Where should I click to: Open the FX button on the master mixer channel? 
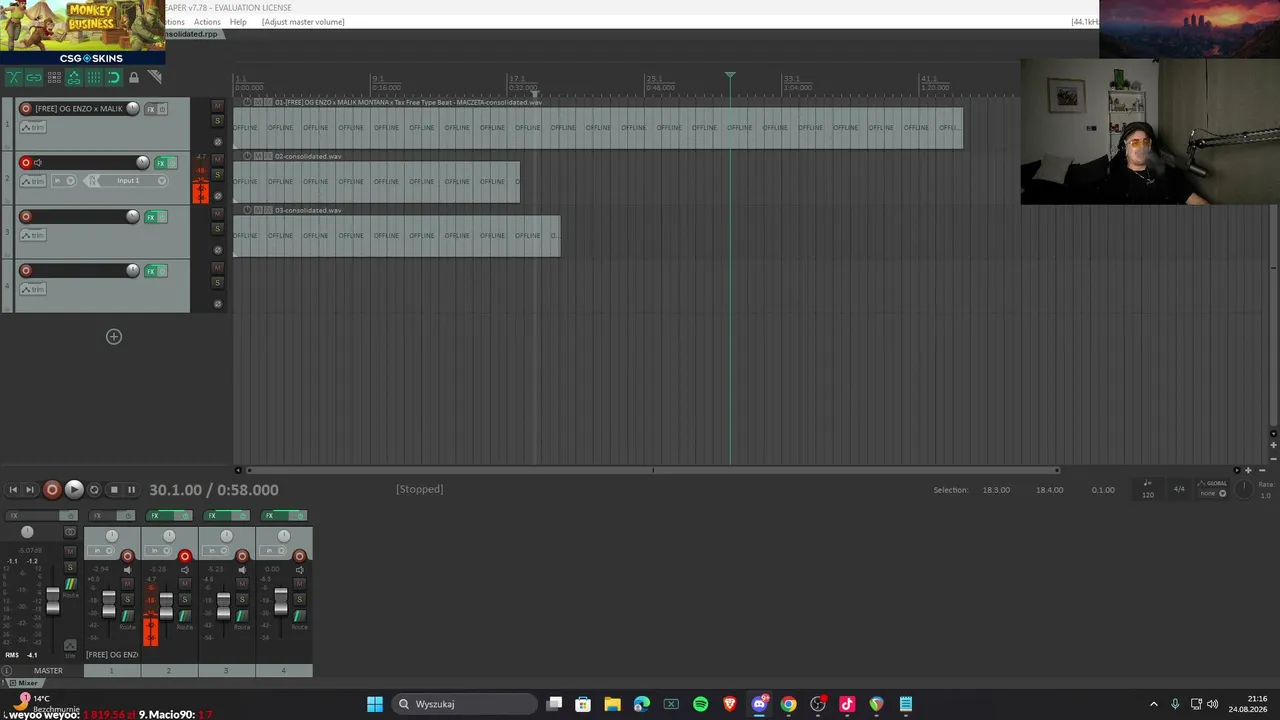pyautogui.click(x=32, y=516)
